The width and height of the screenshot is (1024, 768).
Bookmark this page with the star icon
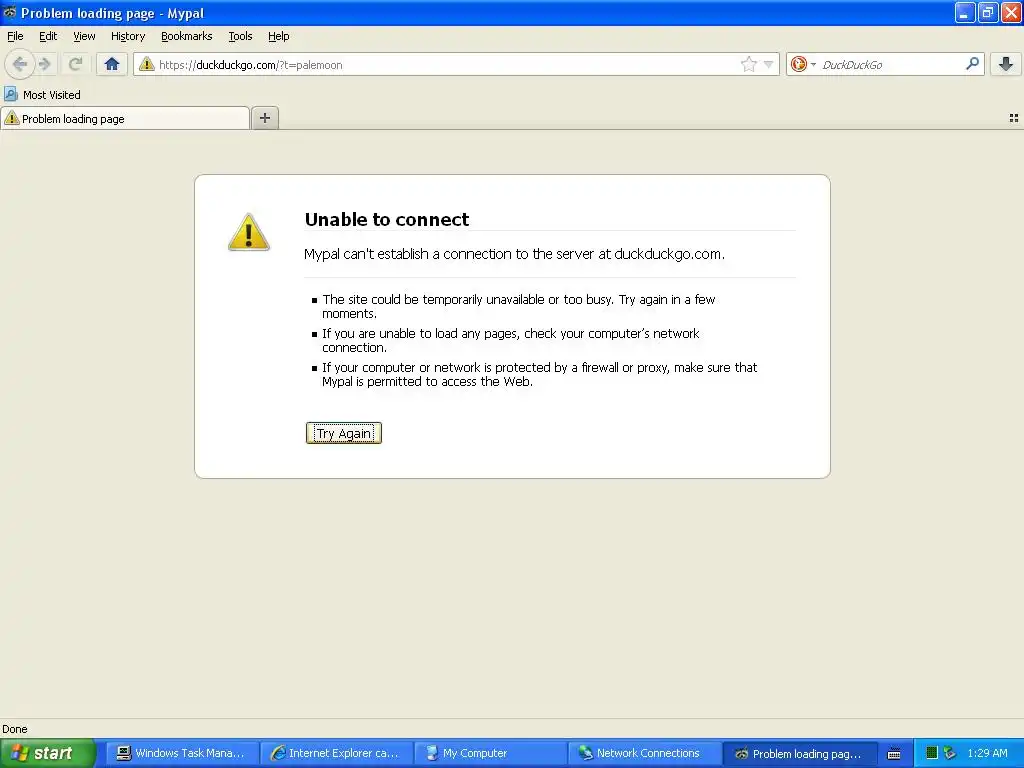click(x=748, y=64)
